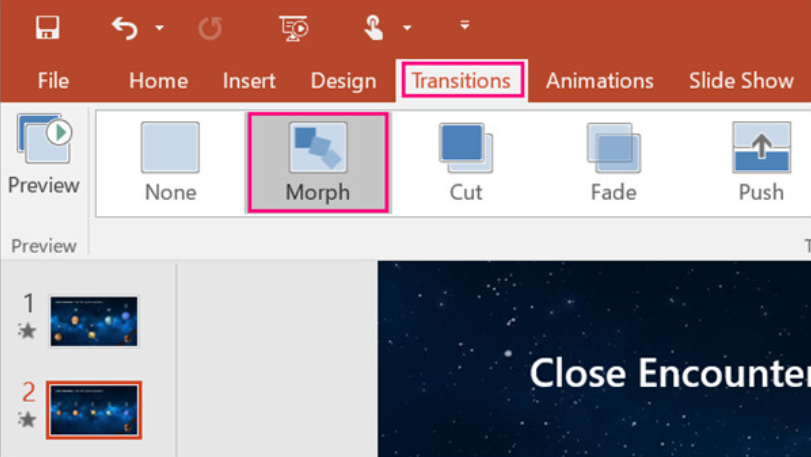Open the File tab
The image size is (811, 457).
tap(53, 81)
